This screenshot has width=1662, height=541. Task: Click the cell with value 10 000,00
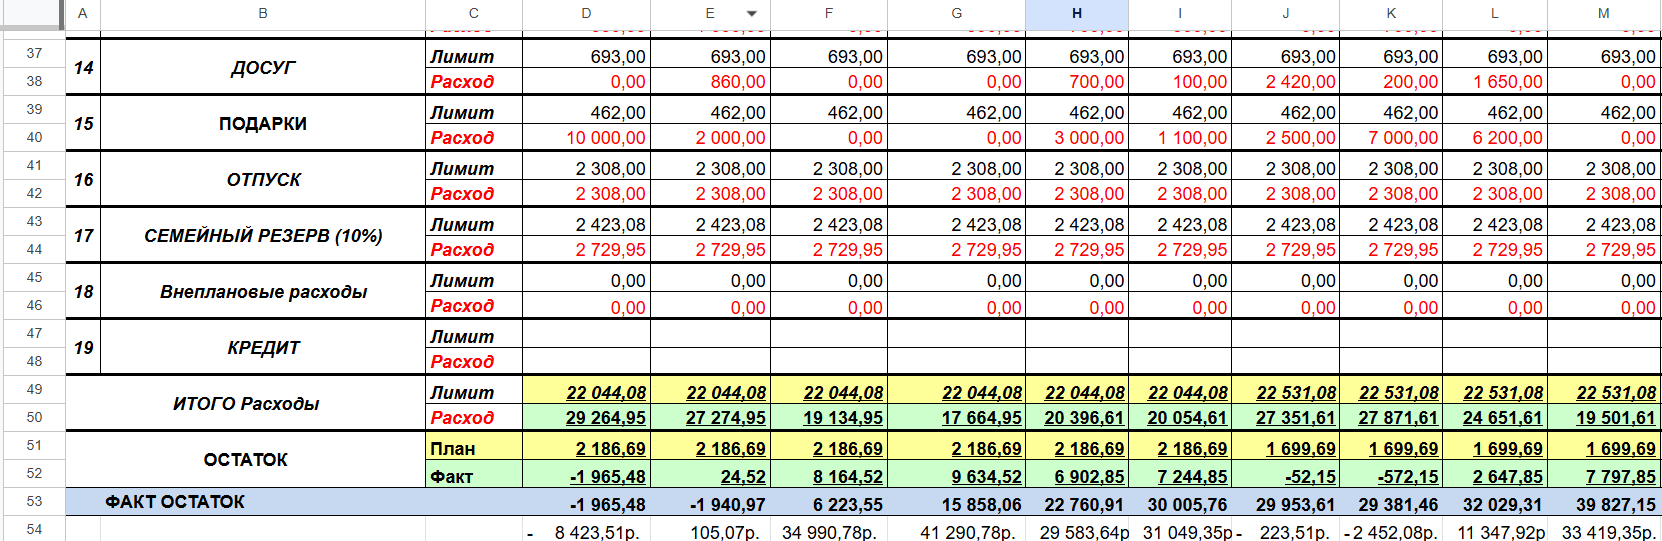(587, 138)
